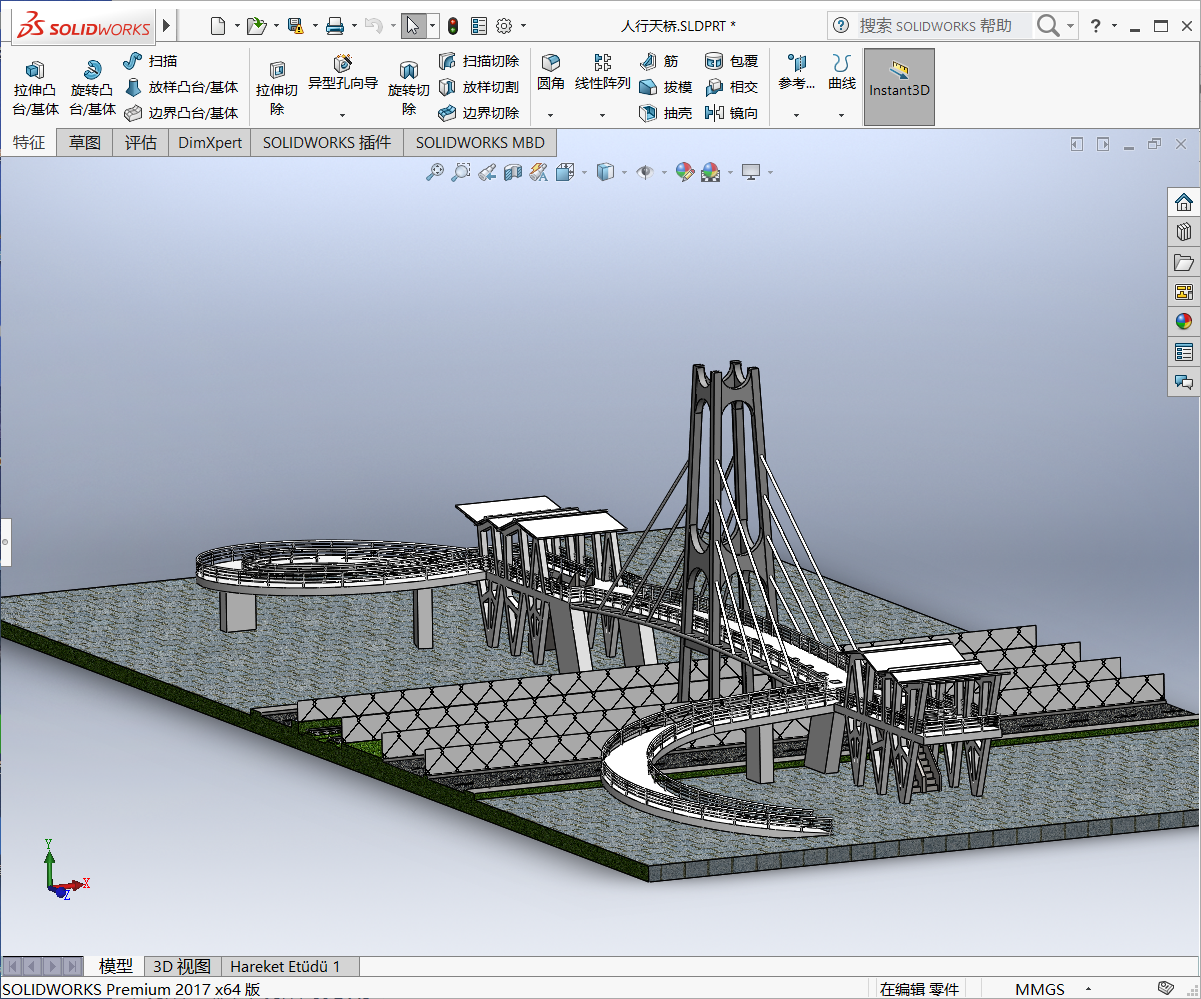1201x999 pixels.
Task: Open the Appearances color ball in task pane
Action: (x=1184, y=322)
